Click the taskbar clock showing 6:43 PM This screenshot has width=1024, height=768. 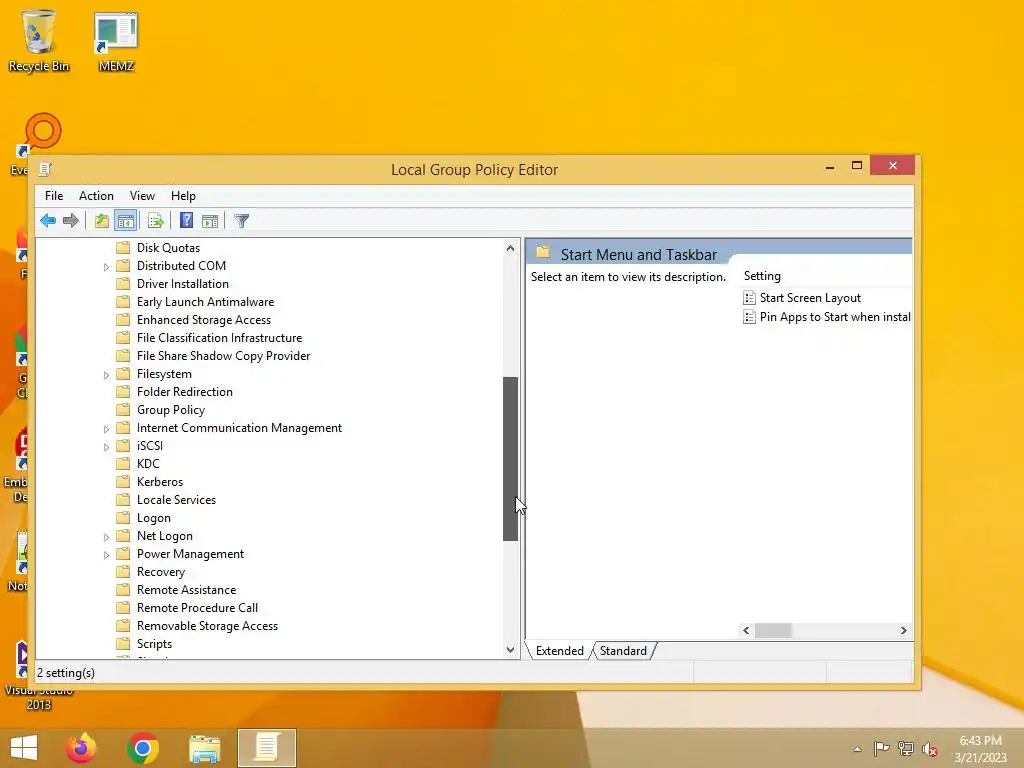[980, 749]
